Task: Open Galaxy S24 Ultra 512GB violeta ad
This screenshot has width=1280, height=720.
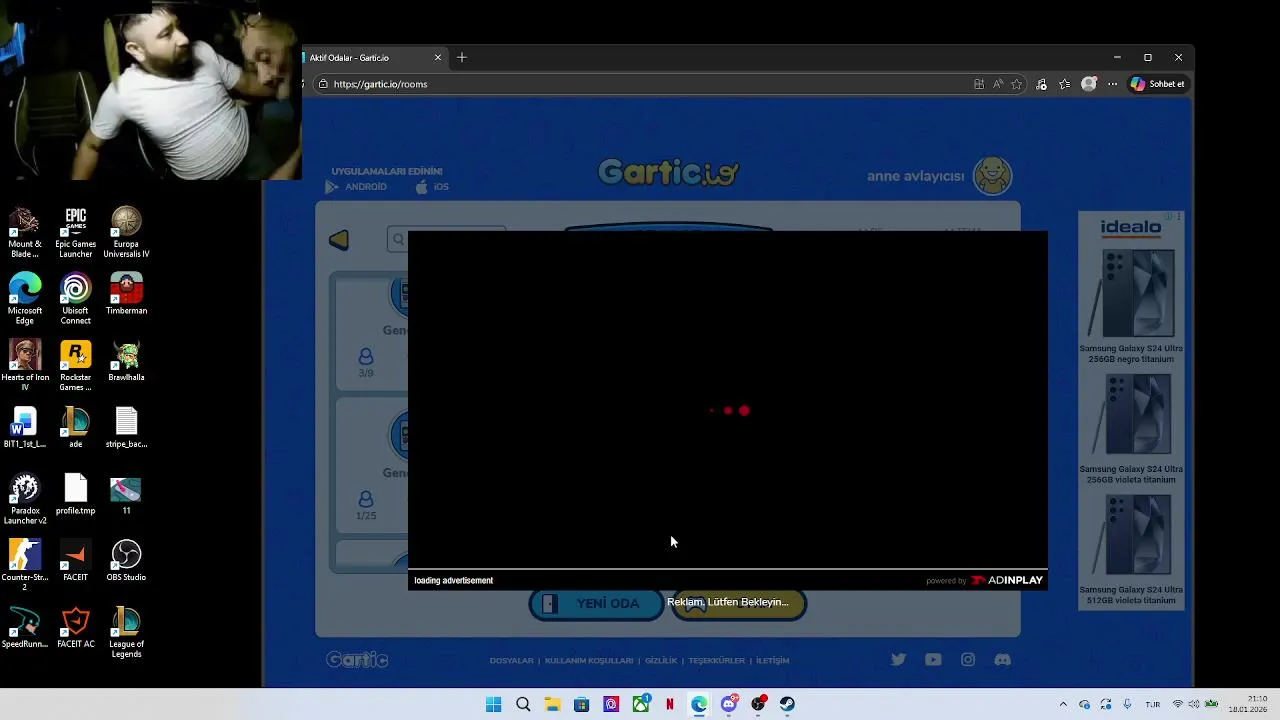Action: (1131, 549)
